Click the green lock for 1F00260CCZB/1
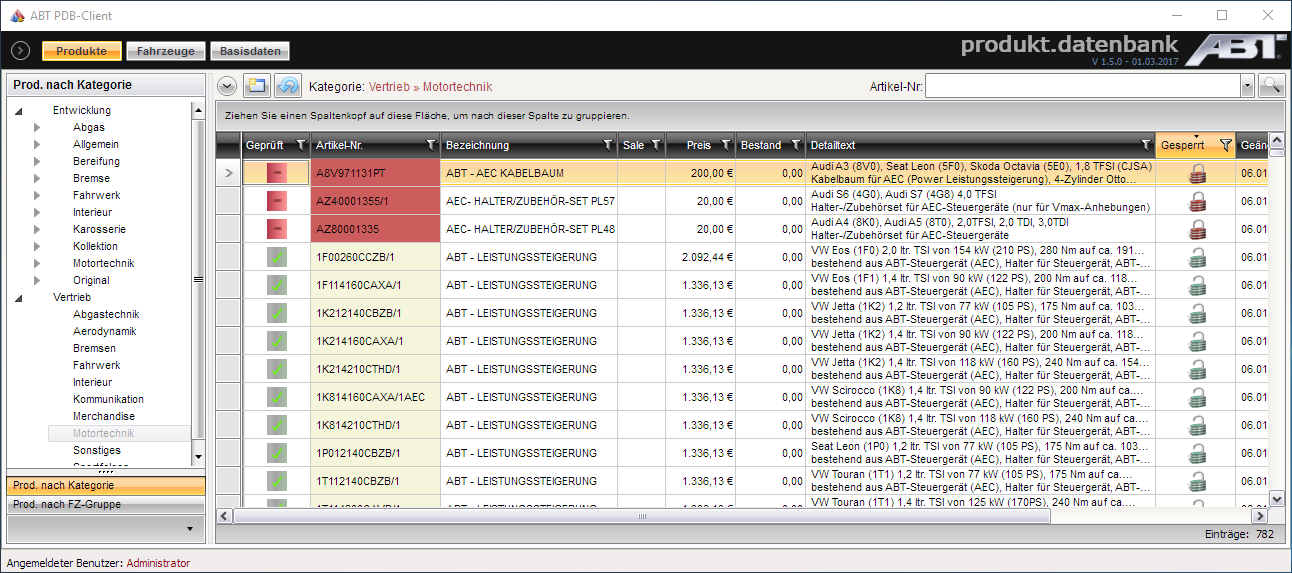The width and height of the screenshot is (1292, 573). [1196, 257]
